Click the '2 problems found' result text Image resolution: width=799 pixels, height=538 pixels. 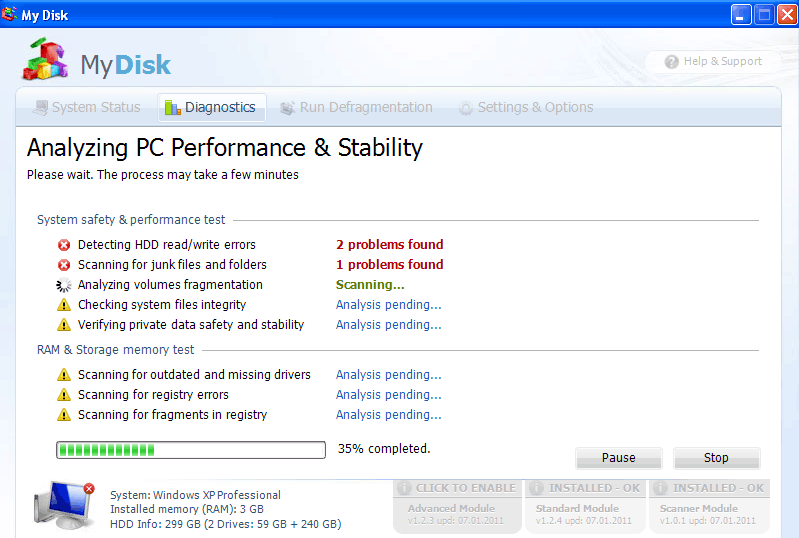[389, 245]
